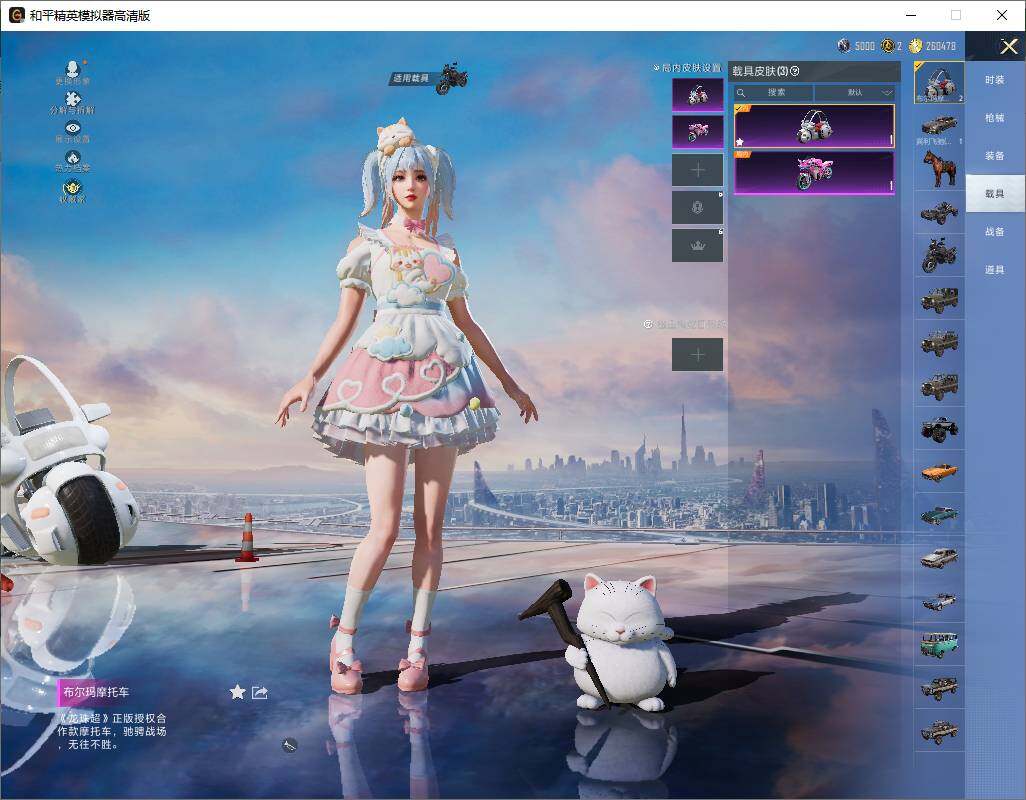This screenshot has height=800, width=1026.
Task: Share the vehicle via arrow icon
Action: pyautogui.click(x=260, y=692)
